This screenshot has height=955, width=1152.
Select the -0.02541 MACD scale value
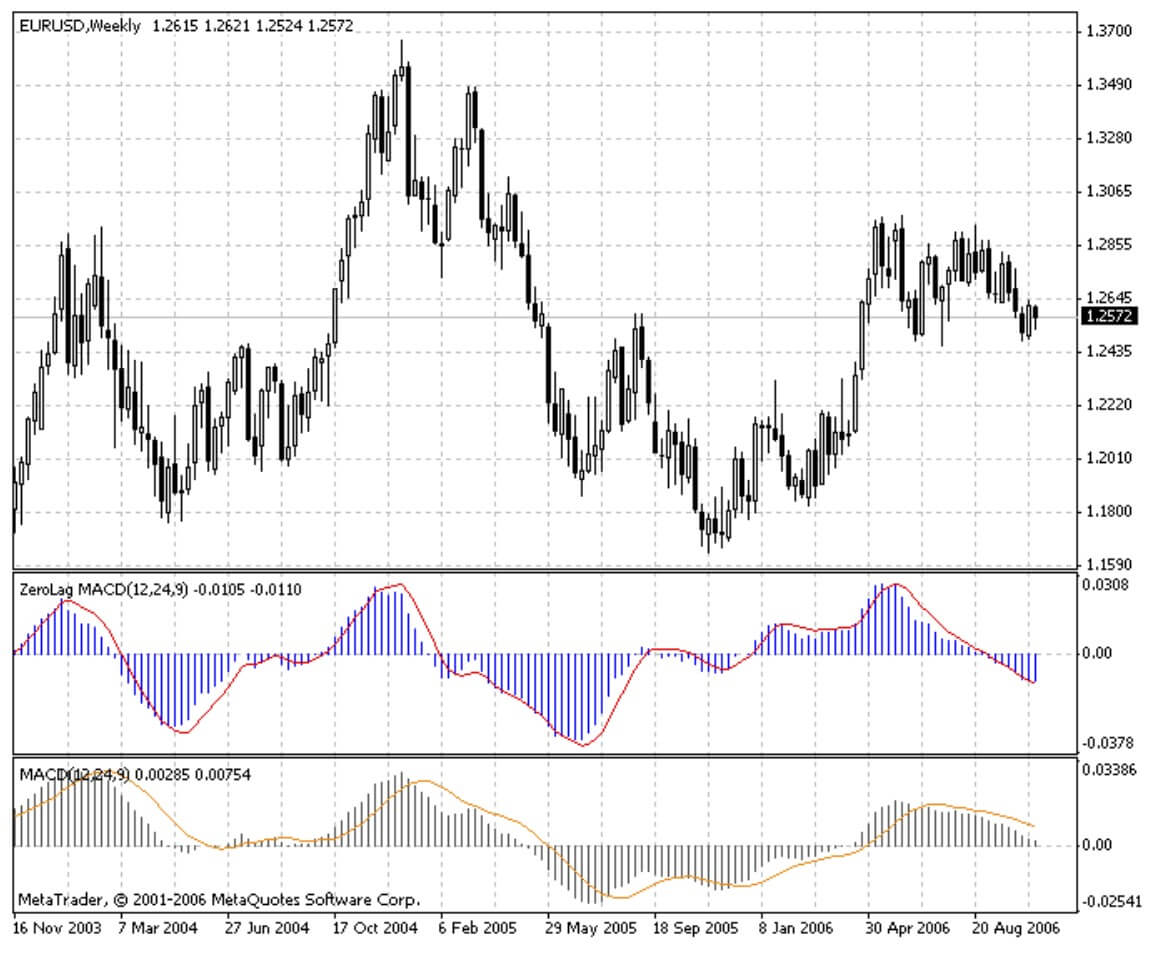click(1110, 901)
